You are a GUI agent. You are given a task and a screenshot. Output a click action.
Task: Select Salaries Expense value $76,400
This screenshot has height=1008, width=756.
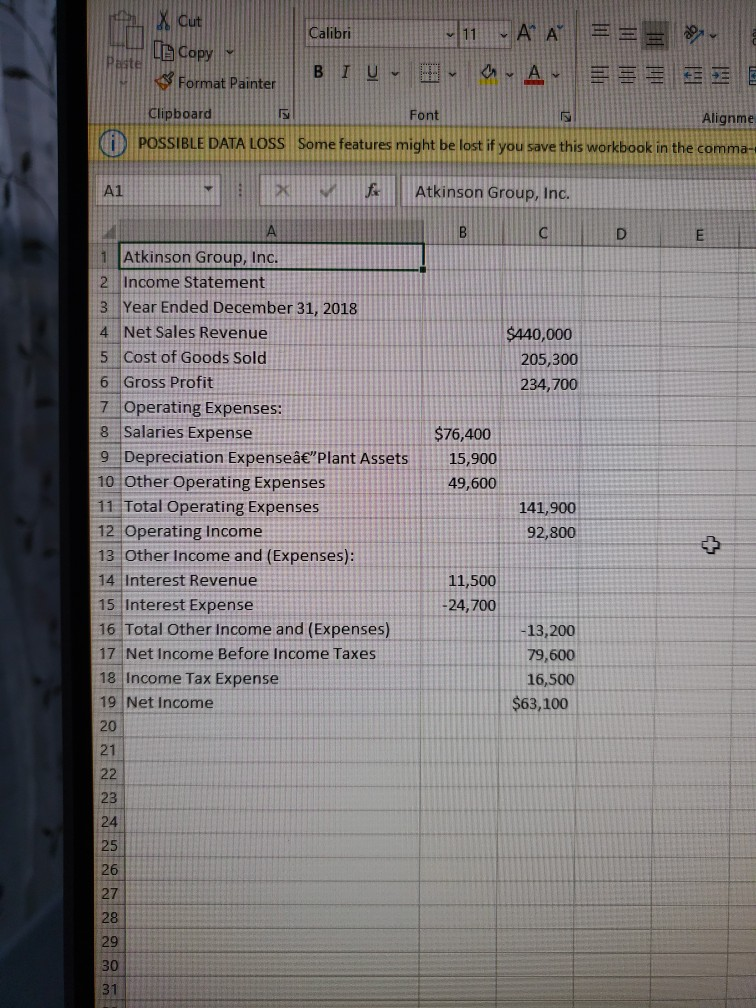click(461, 433)
